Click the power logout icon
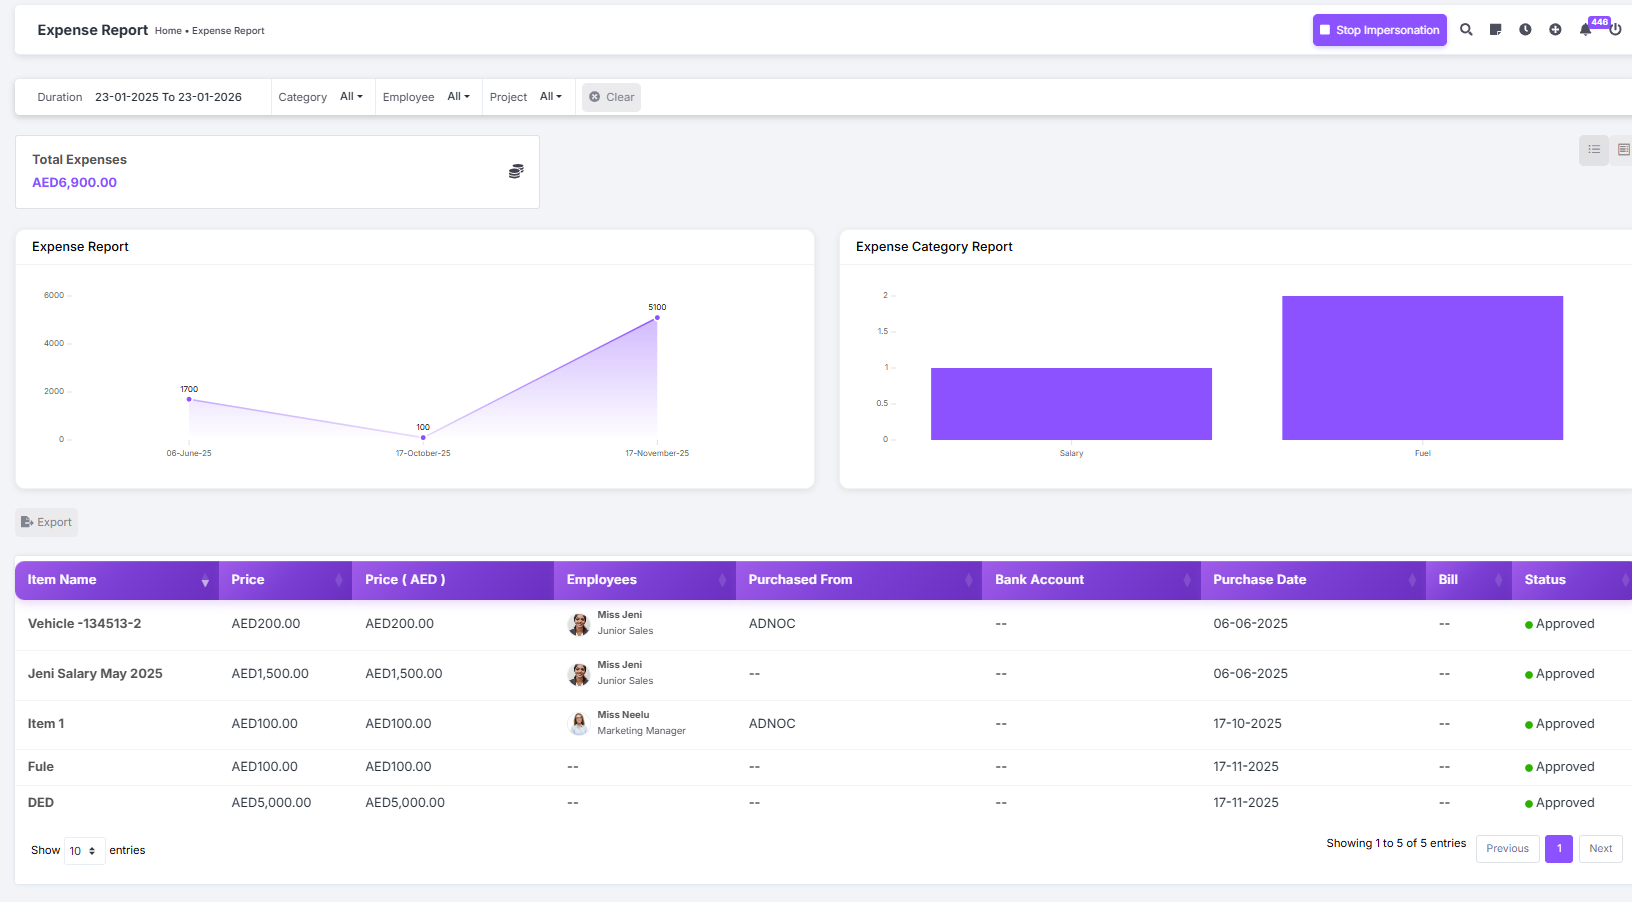 point(1615,30)
